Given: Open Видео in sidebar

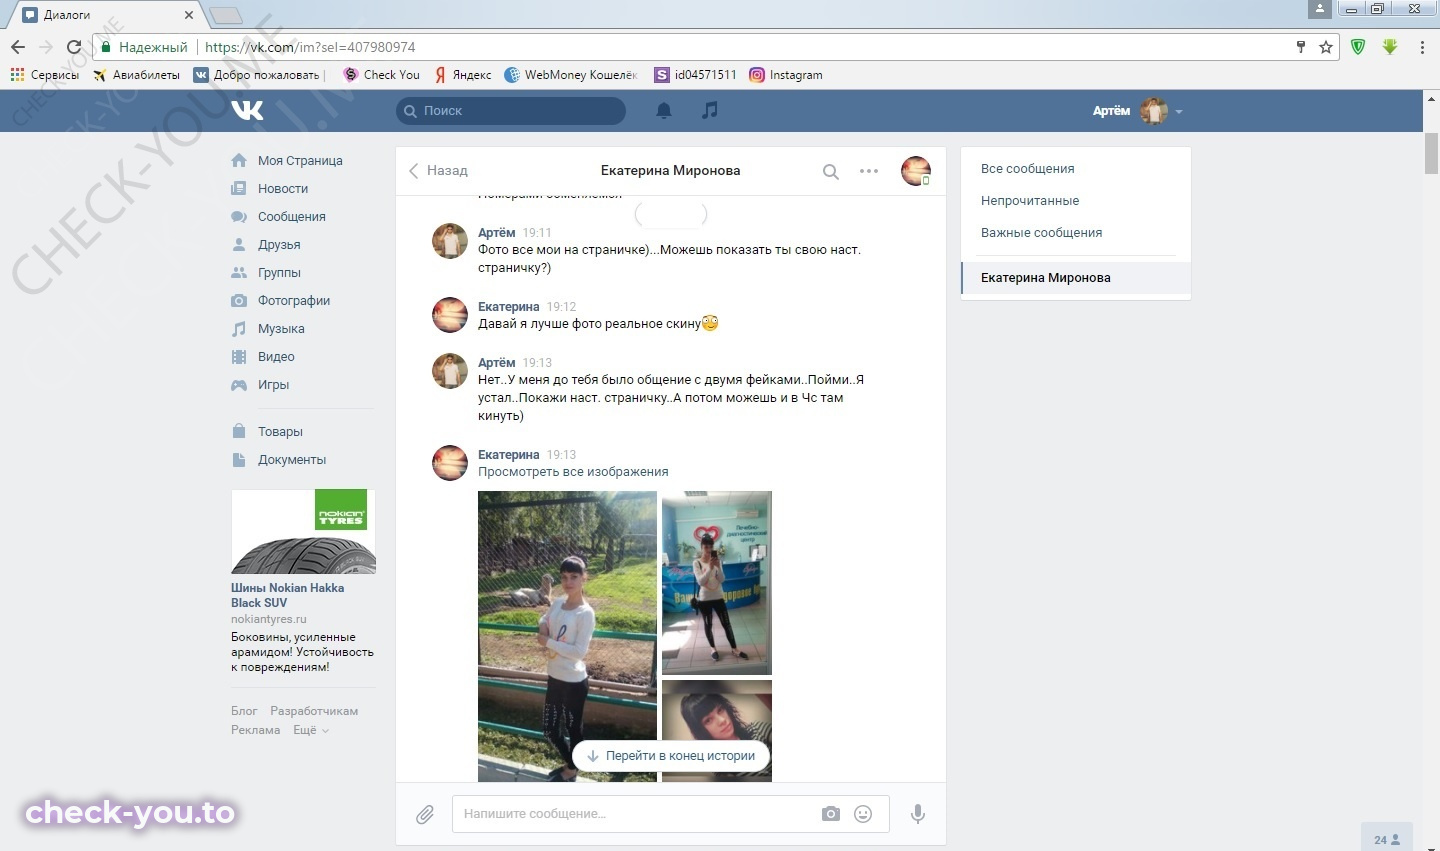Looking at the screenshot, I should (x=276, y=357).
